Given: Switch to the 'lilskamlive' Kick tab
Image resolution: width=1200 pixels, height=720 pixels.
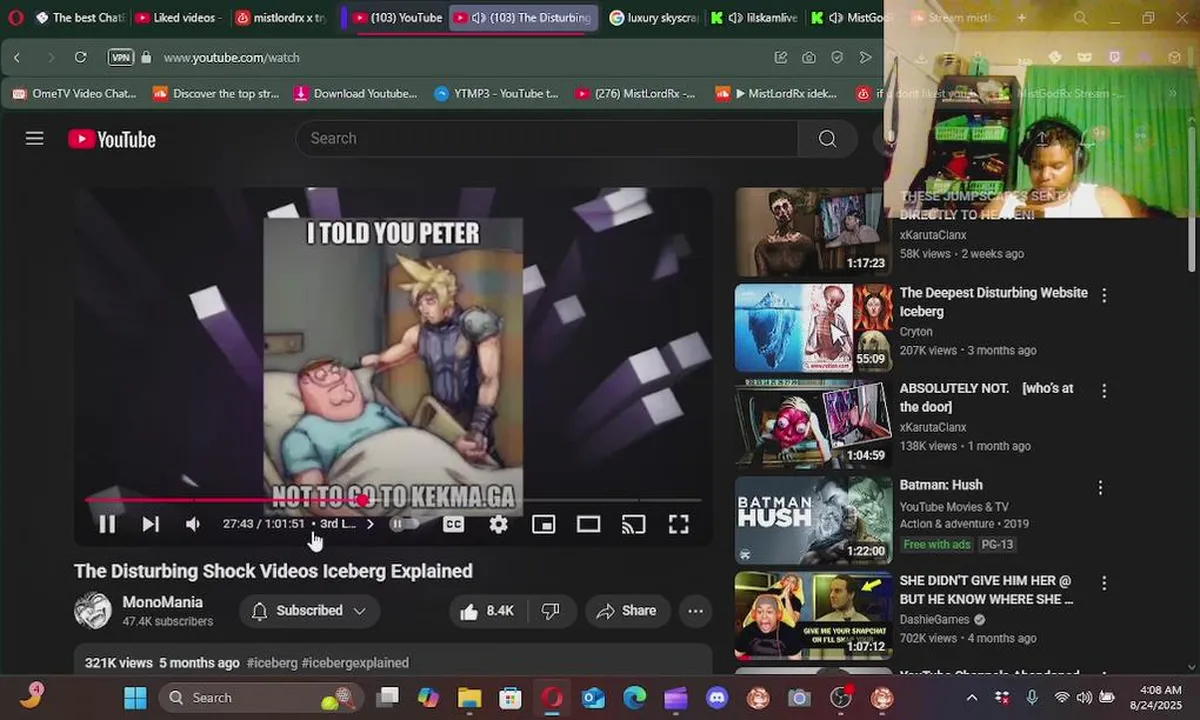Looking at the screenshot, I should [754, 17].
